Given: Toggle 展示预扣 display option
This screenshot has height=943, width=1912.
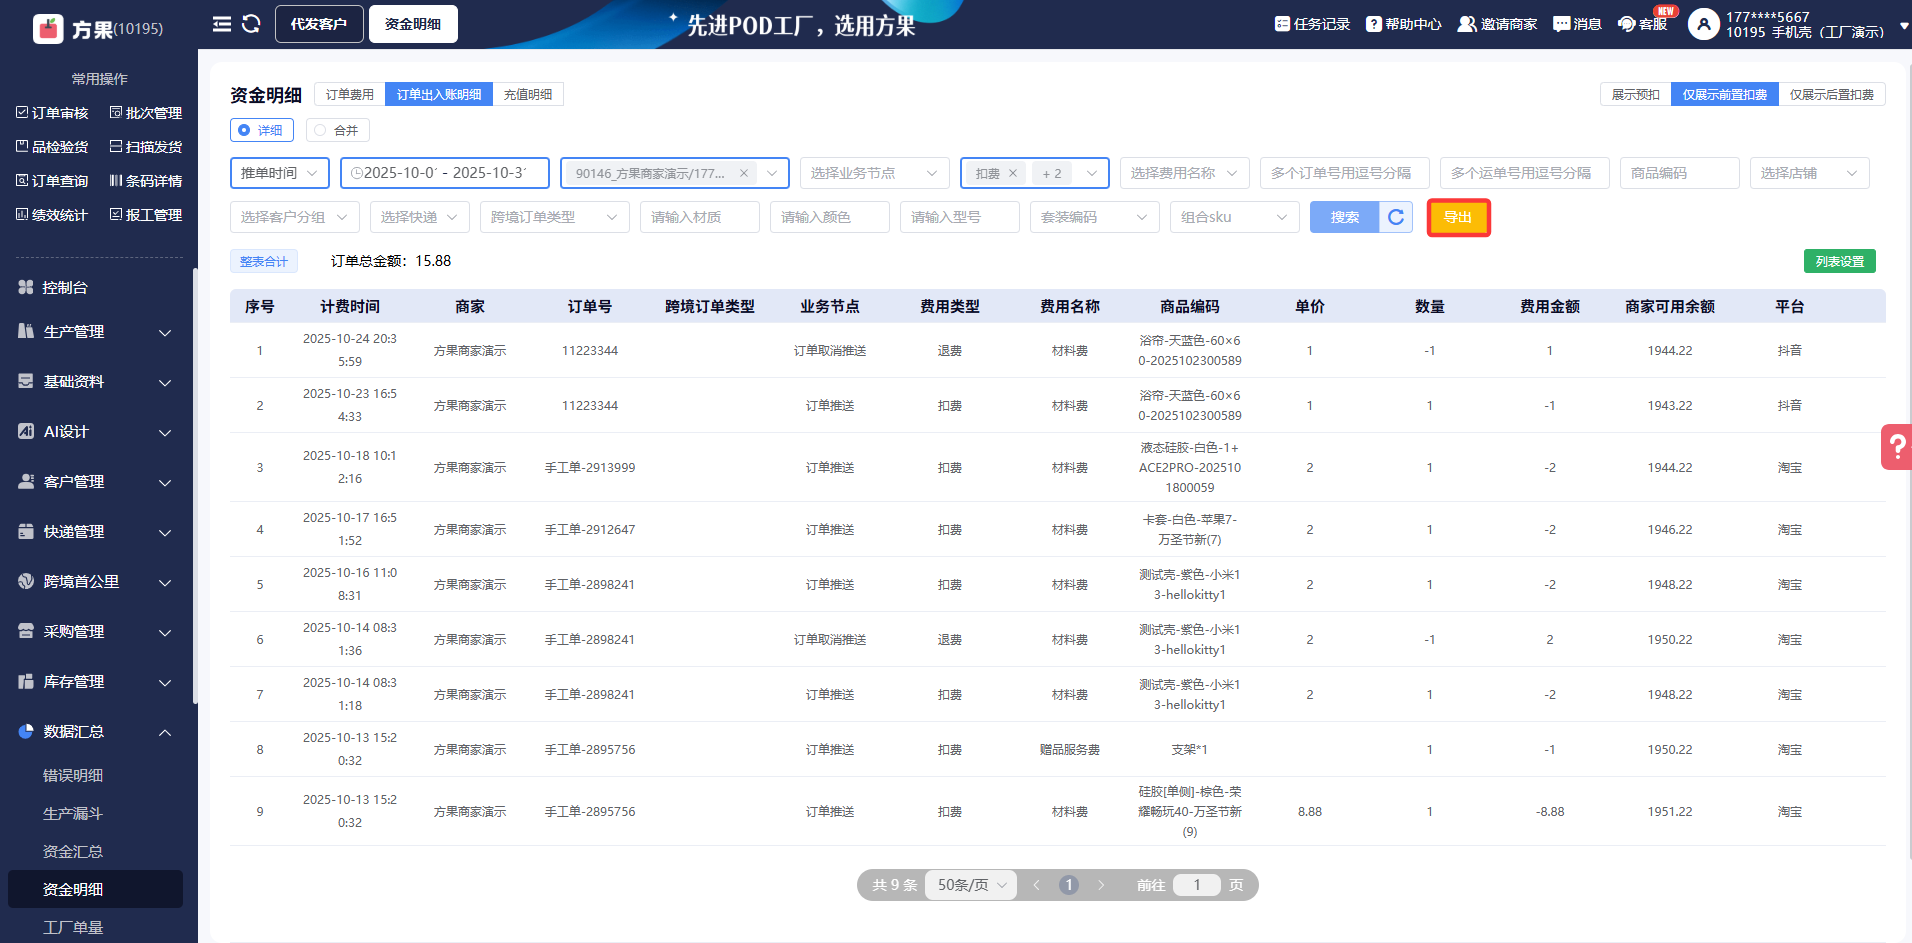Looking at the screenshot, I should 1635,94.
